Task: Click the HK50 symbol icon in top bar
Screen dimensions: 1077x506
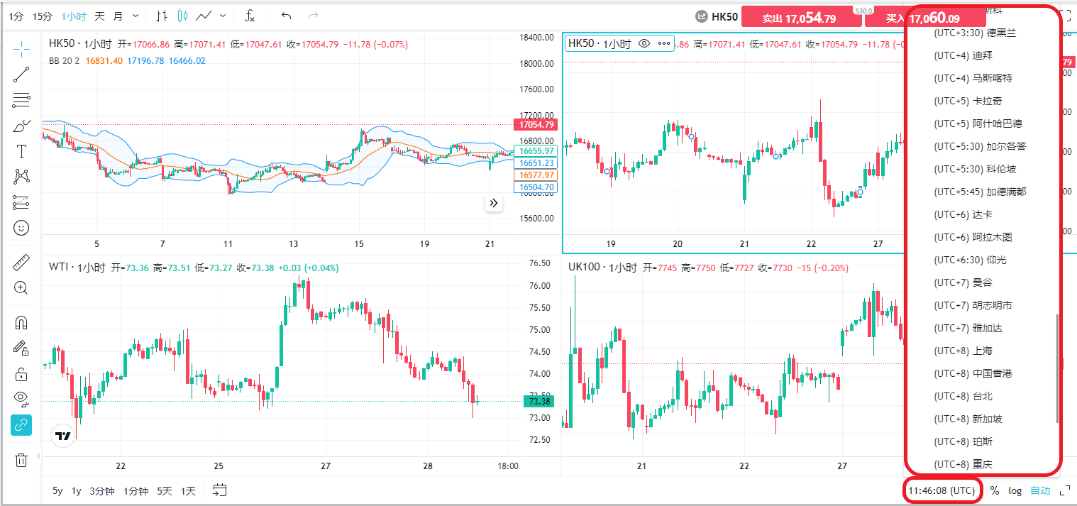Action: [701, 16]
